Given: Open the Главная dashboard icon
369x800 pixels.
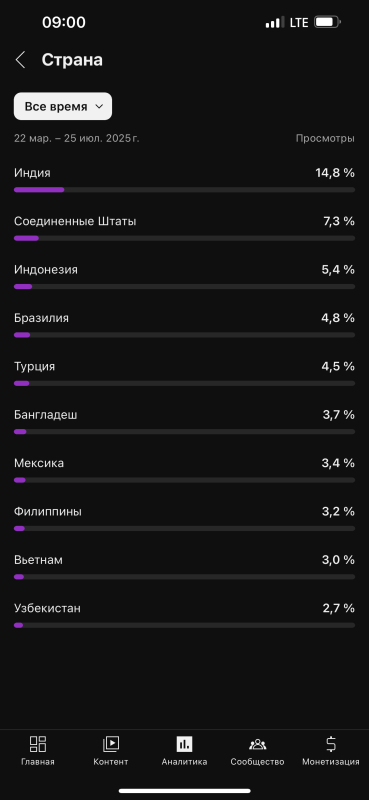Looking at the screenshot, I should click(x=38, y=744).
